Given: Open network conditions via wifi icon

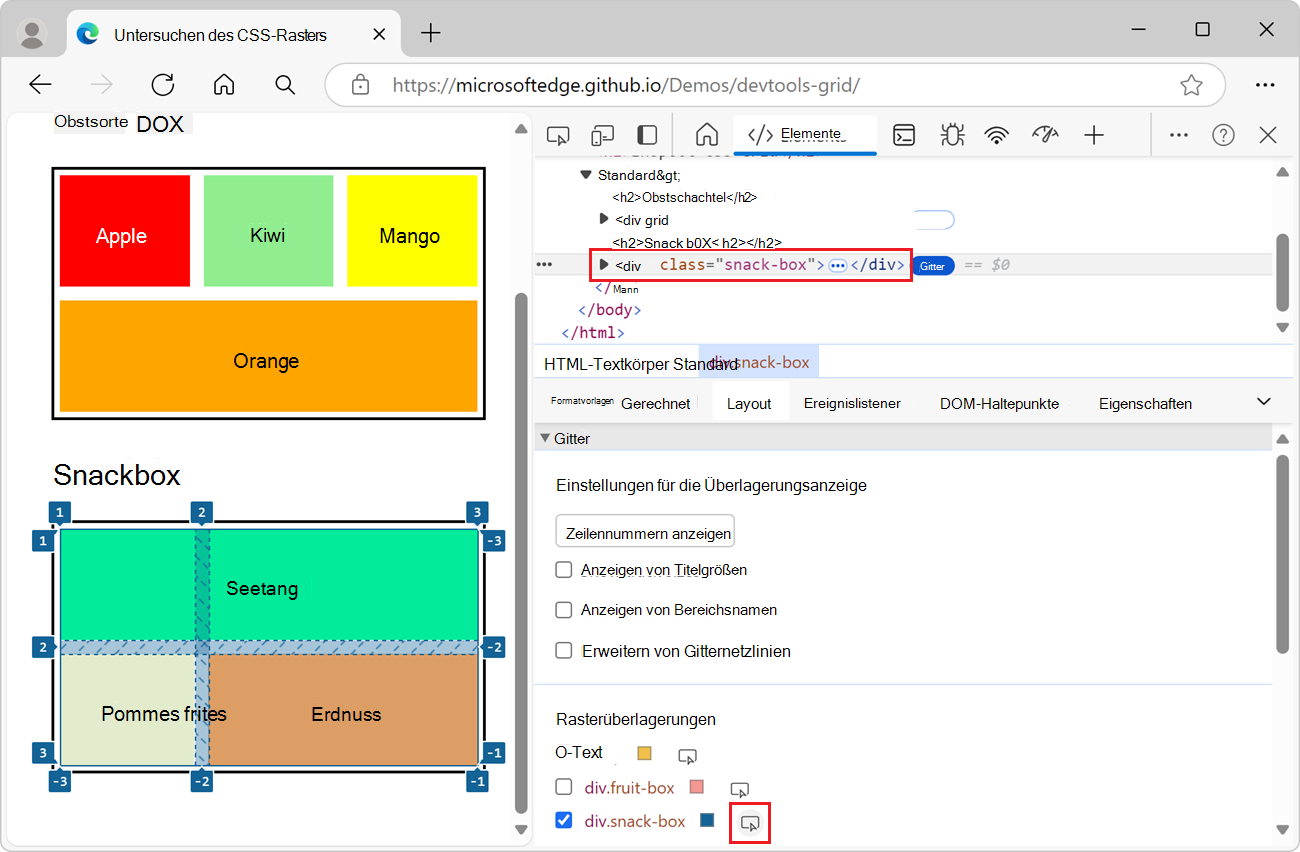Looking at the screenshot, I should click(x=997, y=134).
